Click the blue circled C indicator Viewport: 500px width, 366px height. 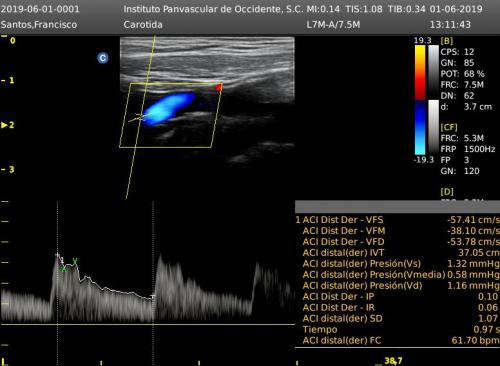[103, 58]
